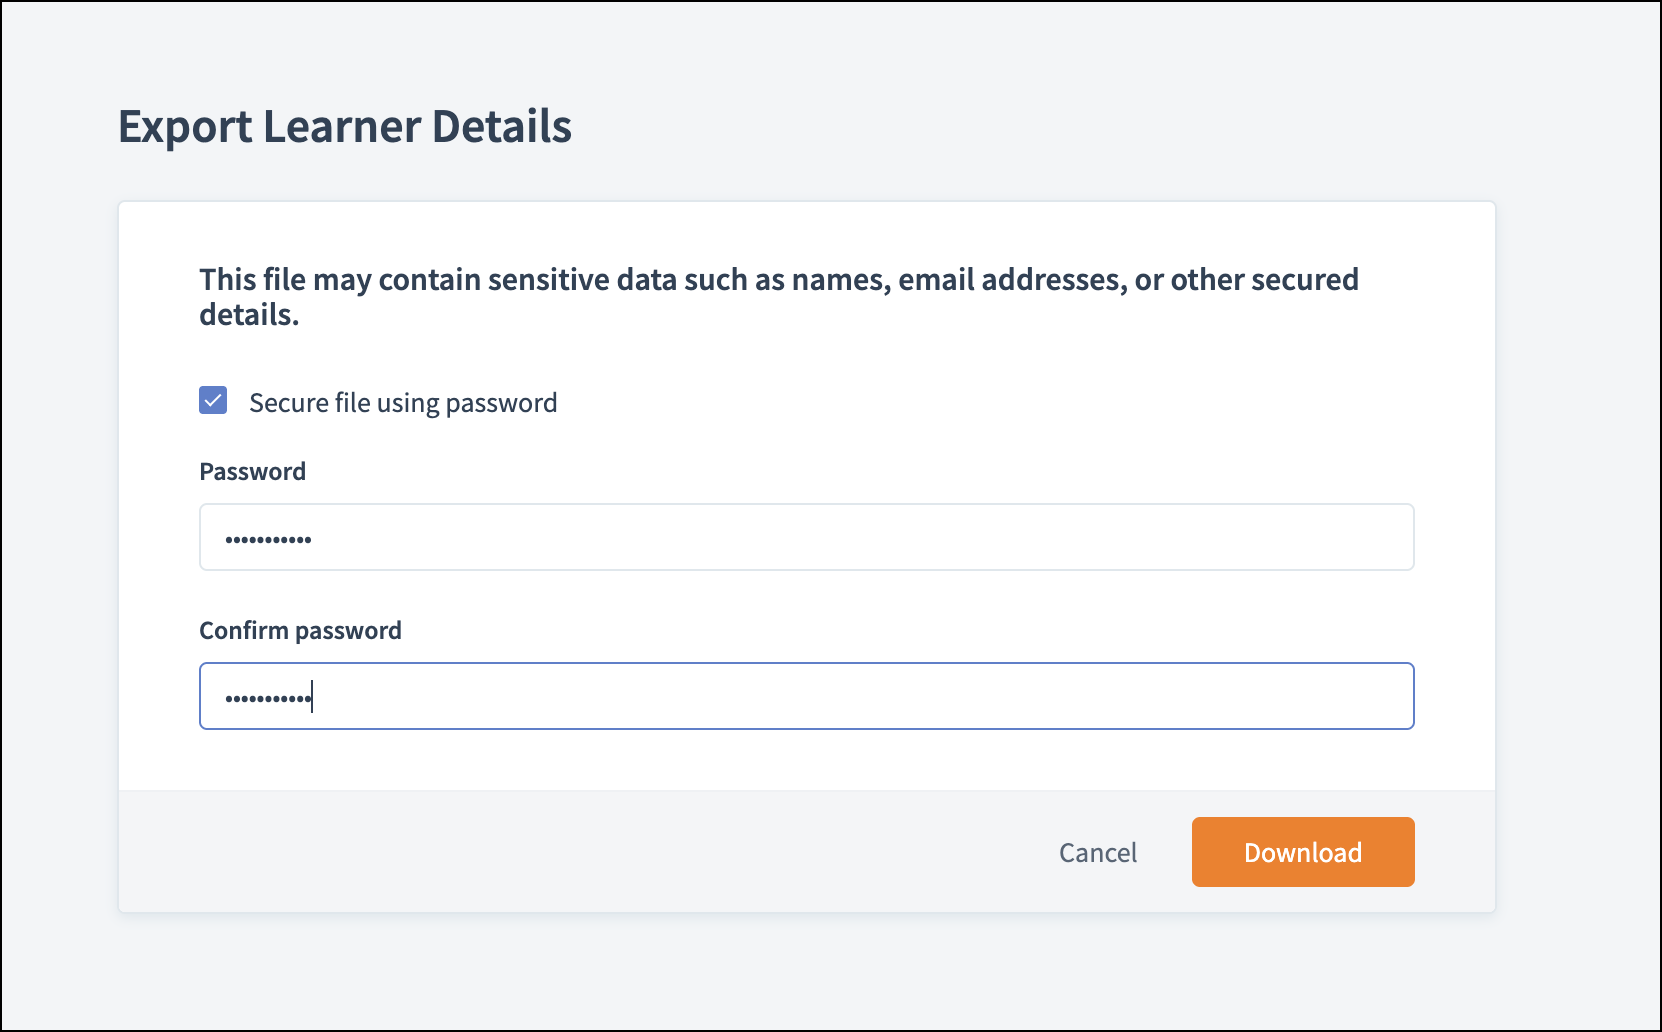Cancel the learner details export
The height and width of the screenshot is (1032, 1662).
[x=1097, y=853]
